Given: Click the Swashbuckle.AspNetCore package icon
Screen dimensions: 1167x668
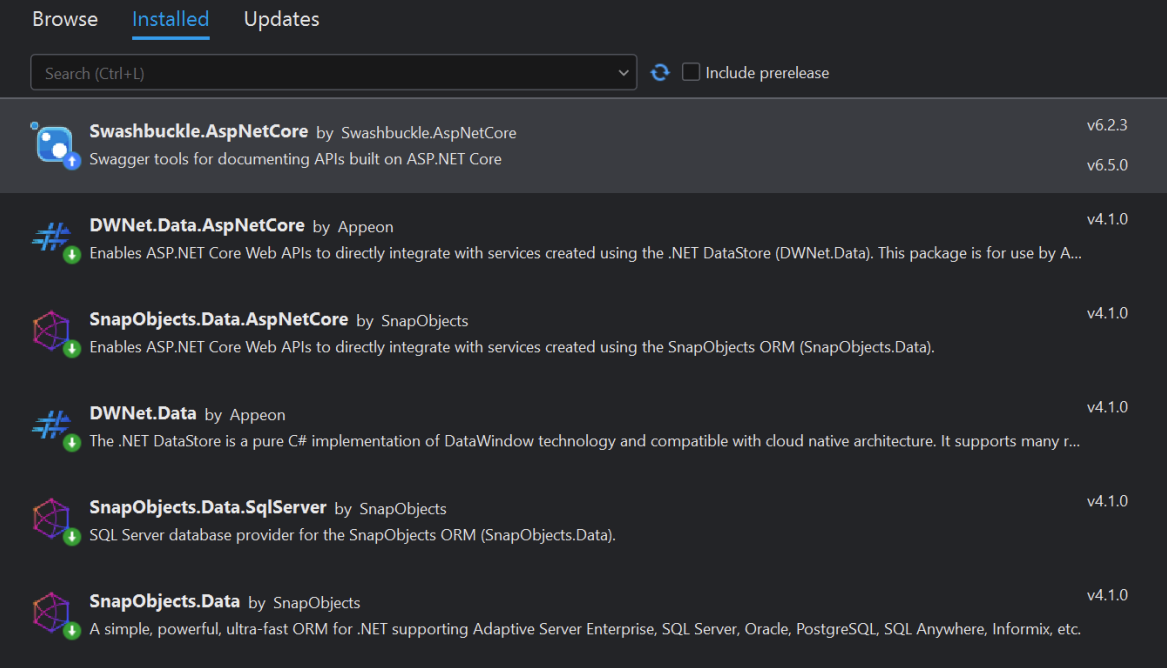Looking at the screenshot, I should click(x=54, y=145).
